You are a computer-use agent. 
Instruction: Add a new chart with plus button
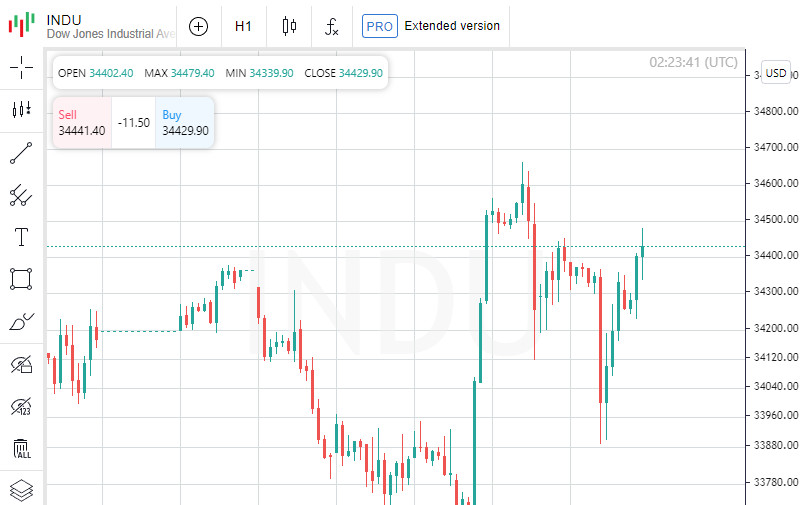click(198, 26)
